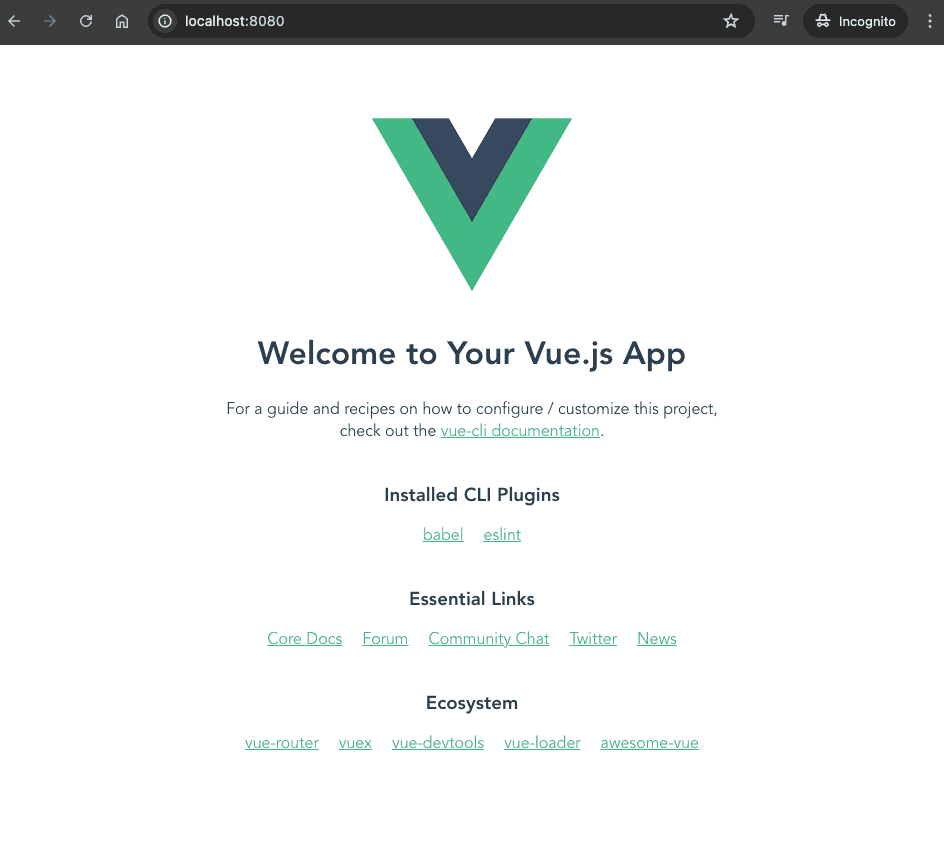The image size is (944, 841).
Task: Click the Incognito indicator button
Action: tap(855, 21)
